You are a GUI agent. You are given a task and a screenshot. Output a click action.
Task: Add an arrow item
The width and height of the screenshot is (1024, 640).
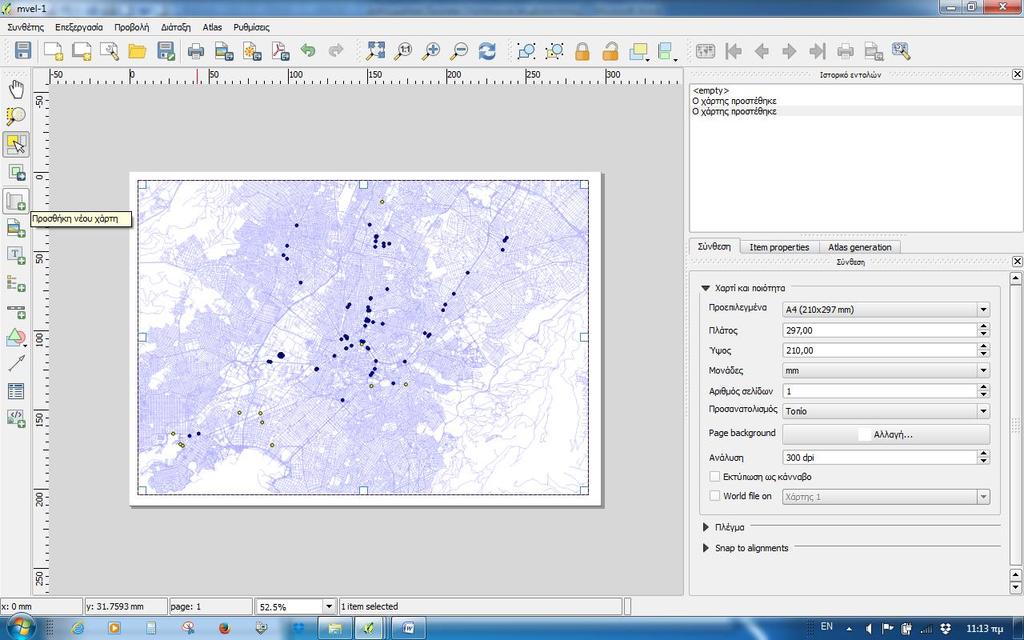16,364
